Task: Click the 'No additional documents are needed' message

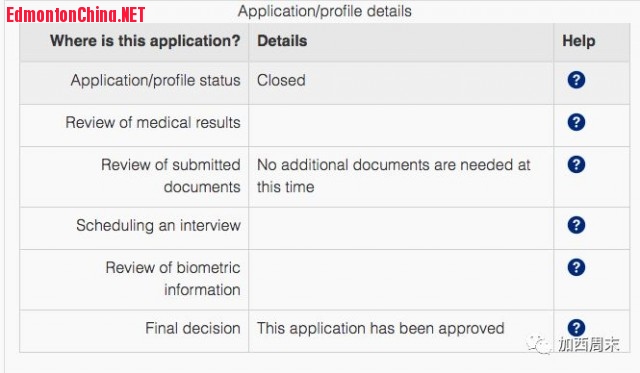Action: [393, 175]
